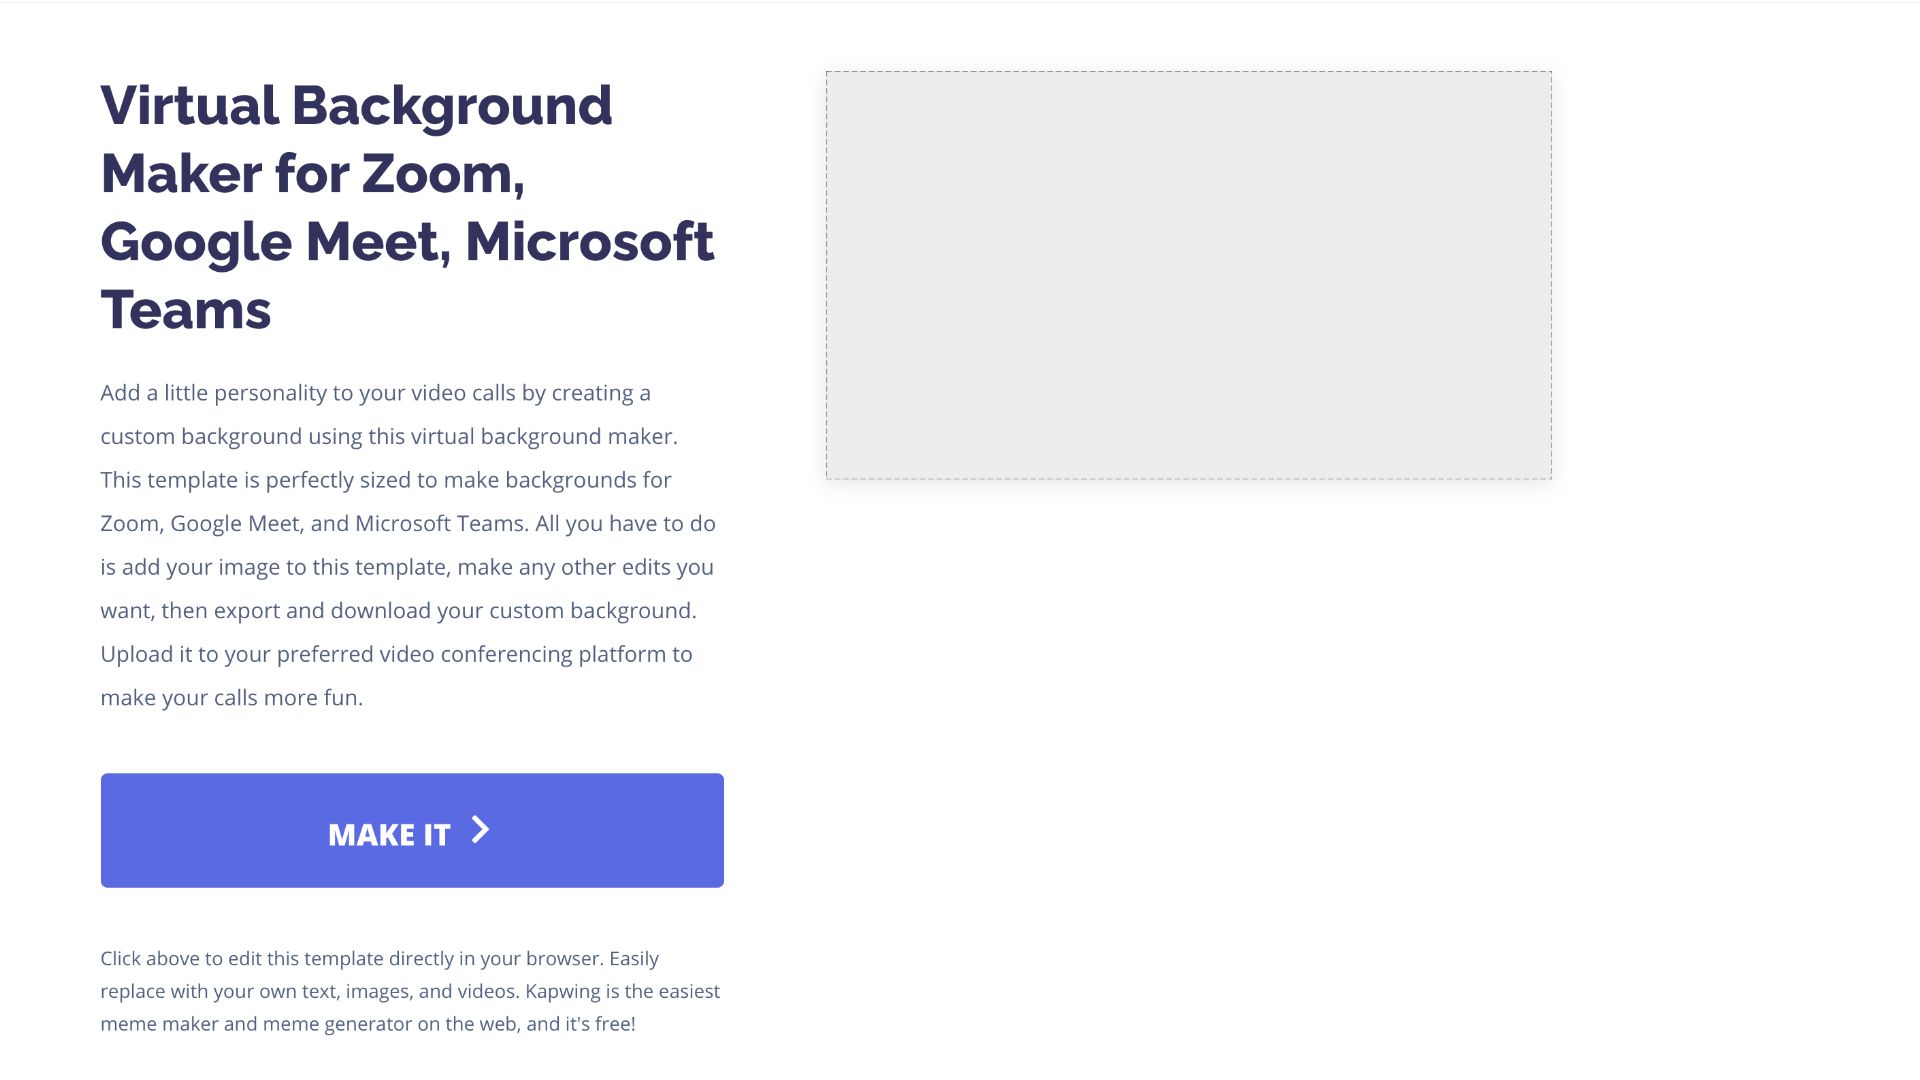
Task: Click the "make your calls more fun." line
Action: coord(231,698)
